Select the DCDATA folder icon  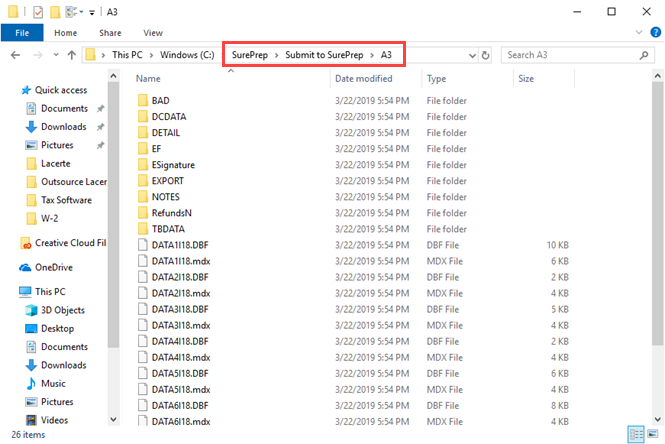[143, 117]
